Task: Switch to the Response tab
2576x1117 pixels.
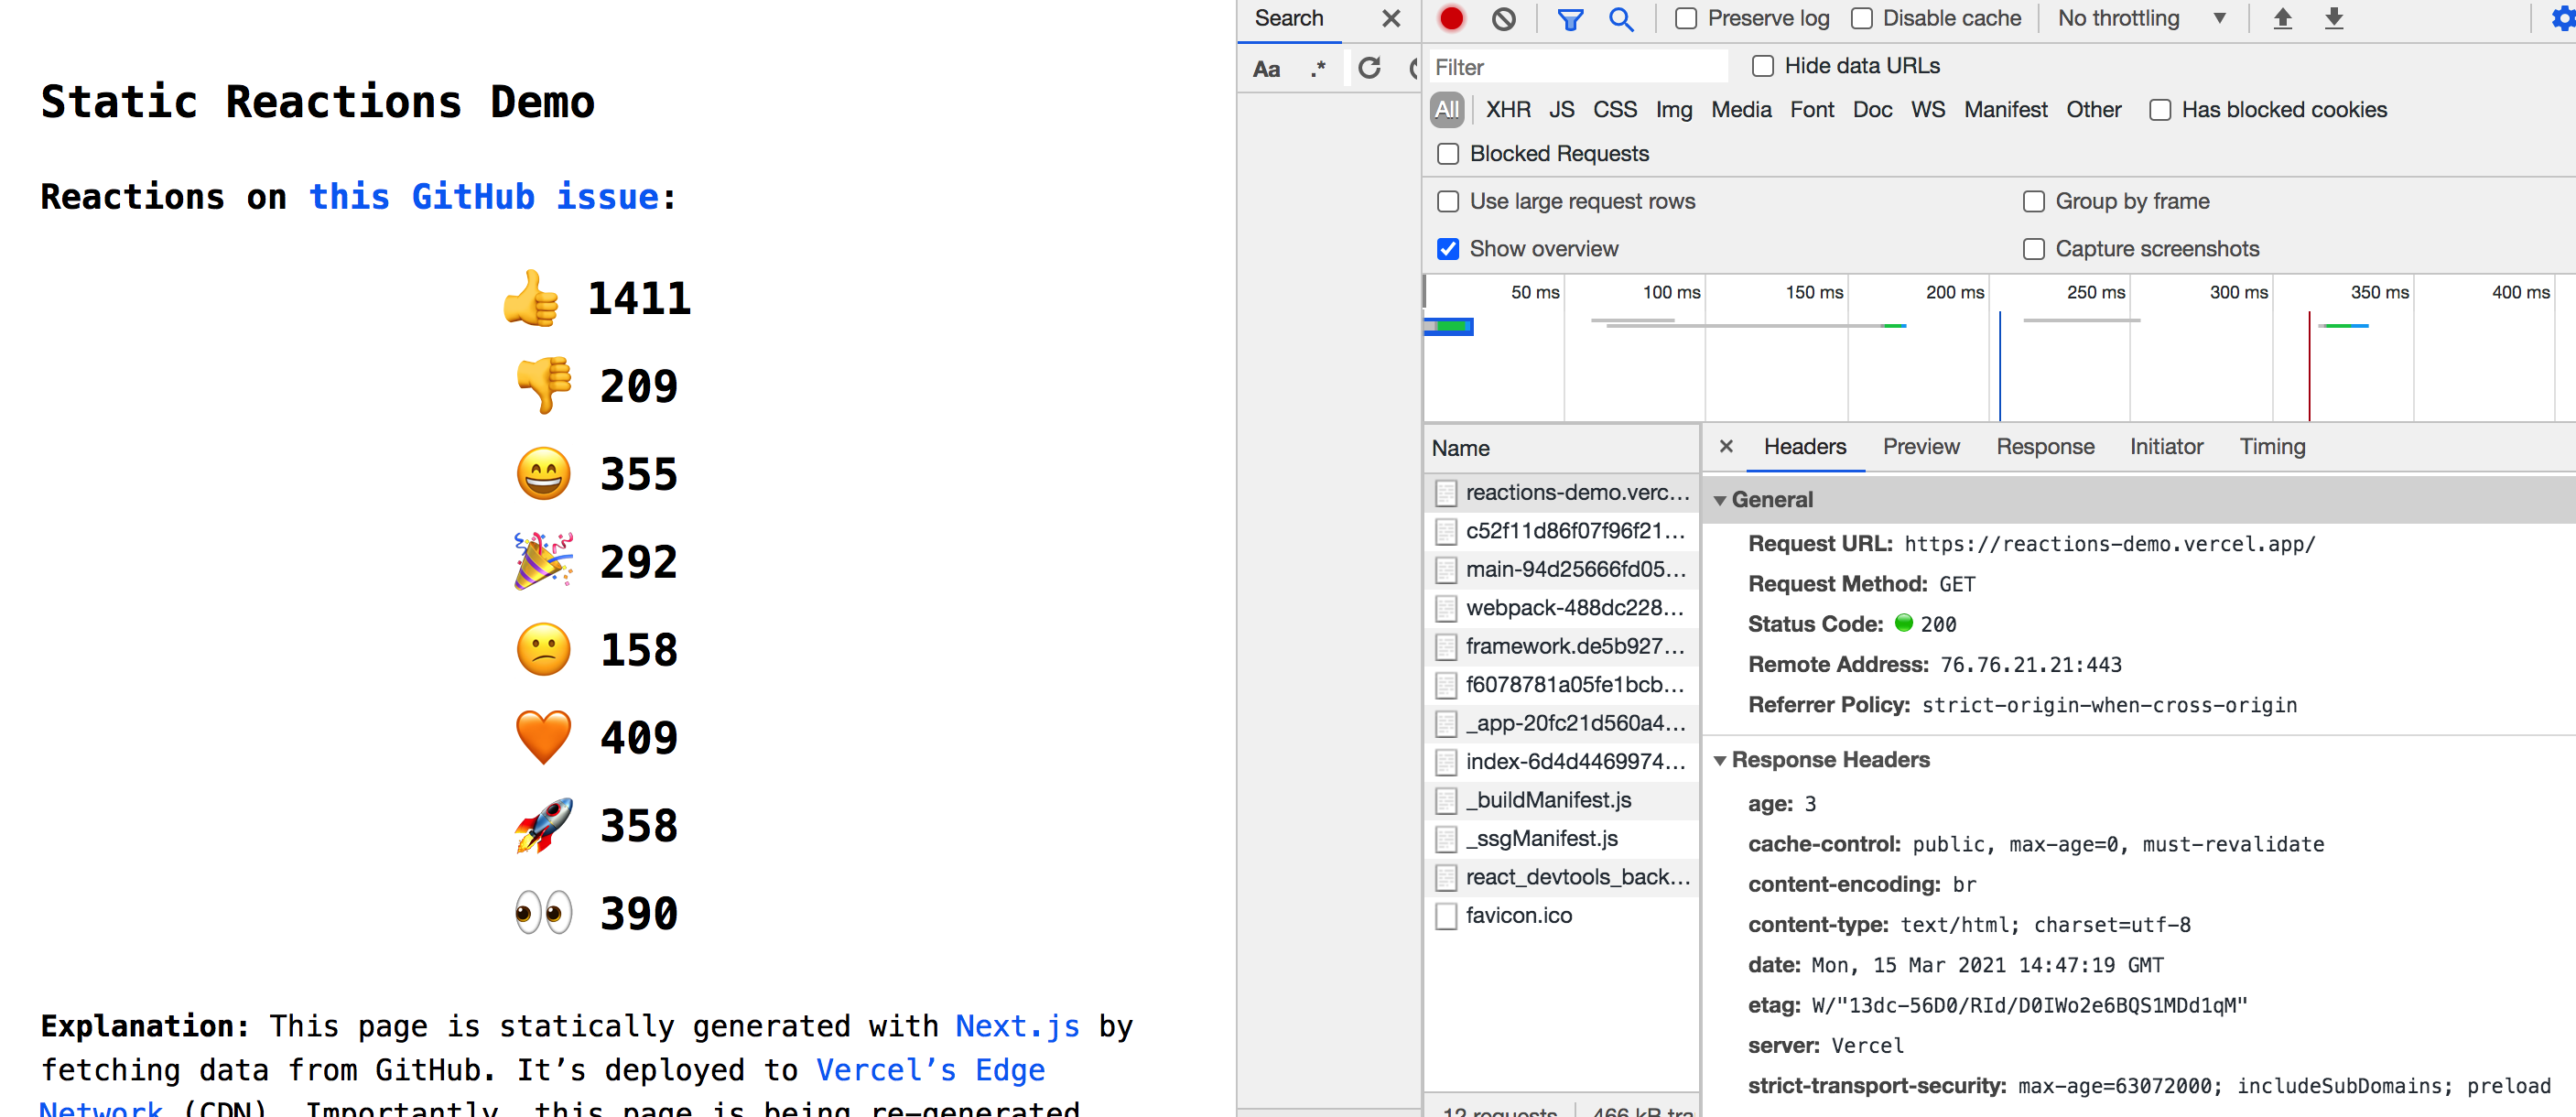Action: (2045, 446)
